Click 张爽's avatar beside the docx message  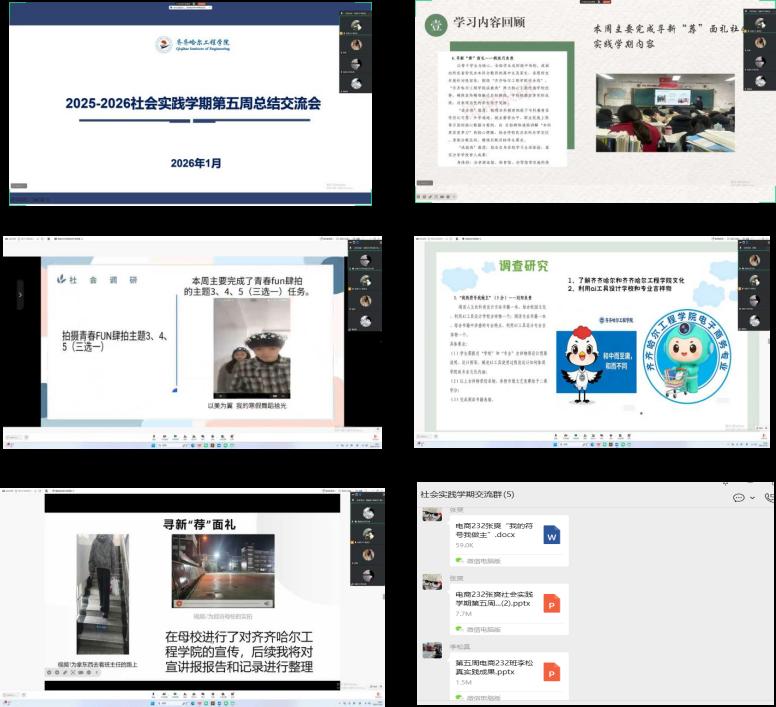(432, 515)
